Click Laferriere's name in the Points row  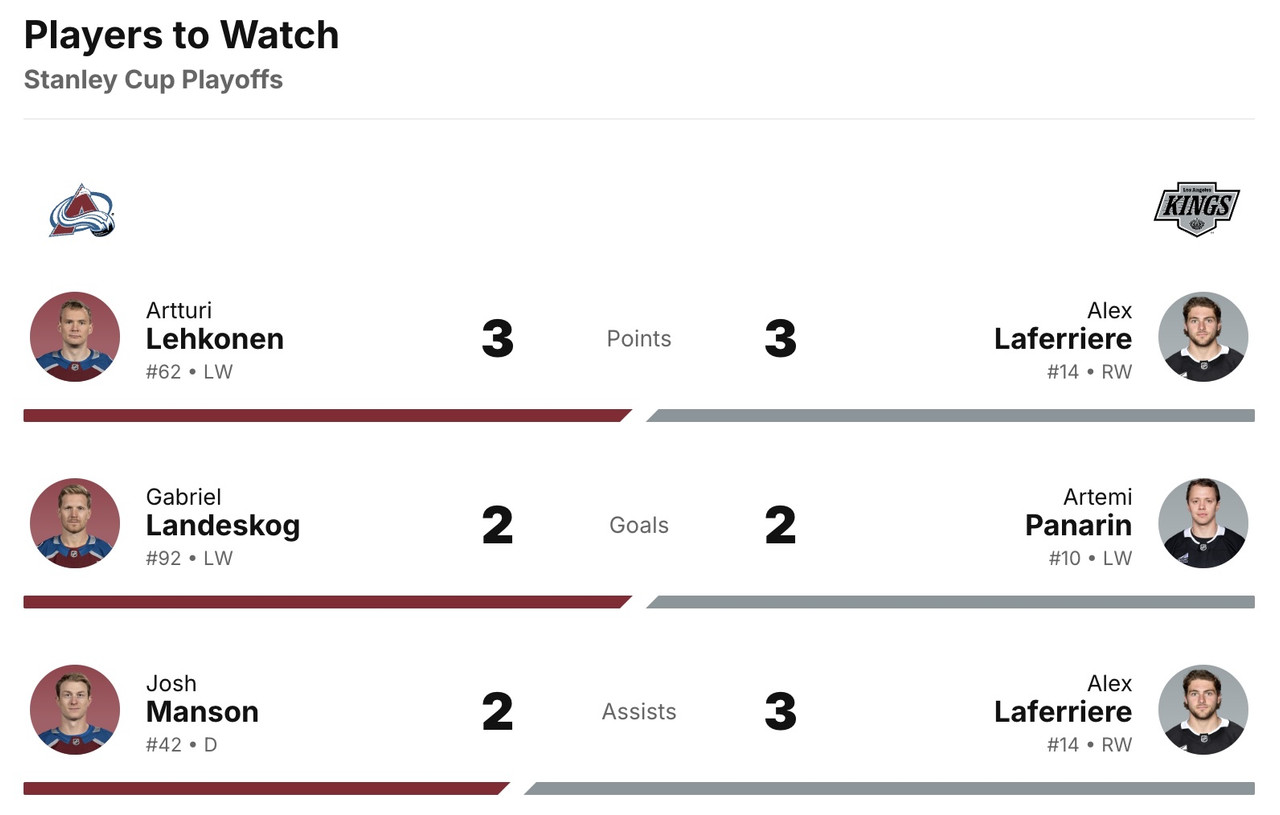[1063, 339]
